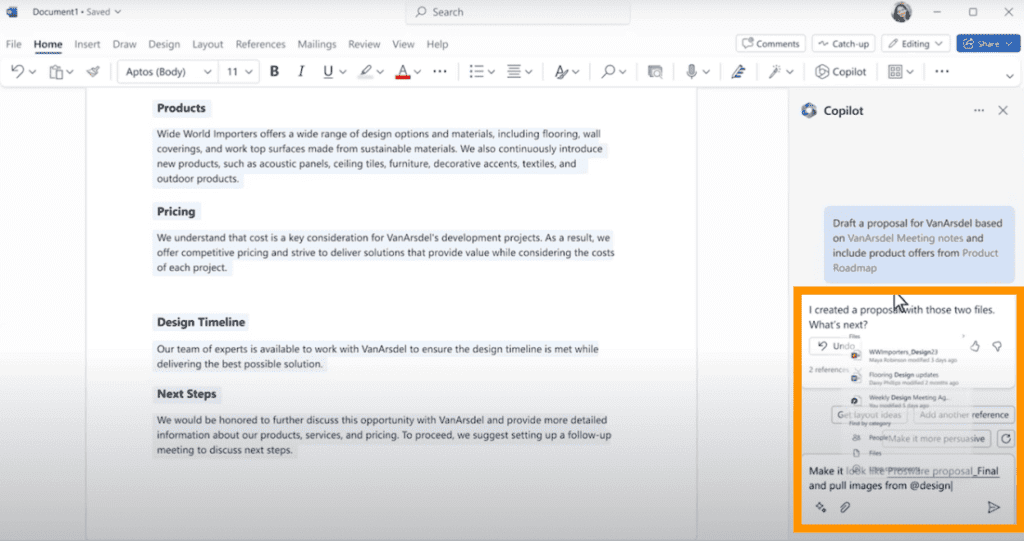
Task: Open more font options ellipsis after font color
Action: tap(440, 72)
